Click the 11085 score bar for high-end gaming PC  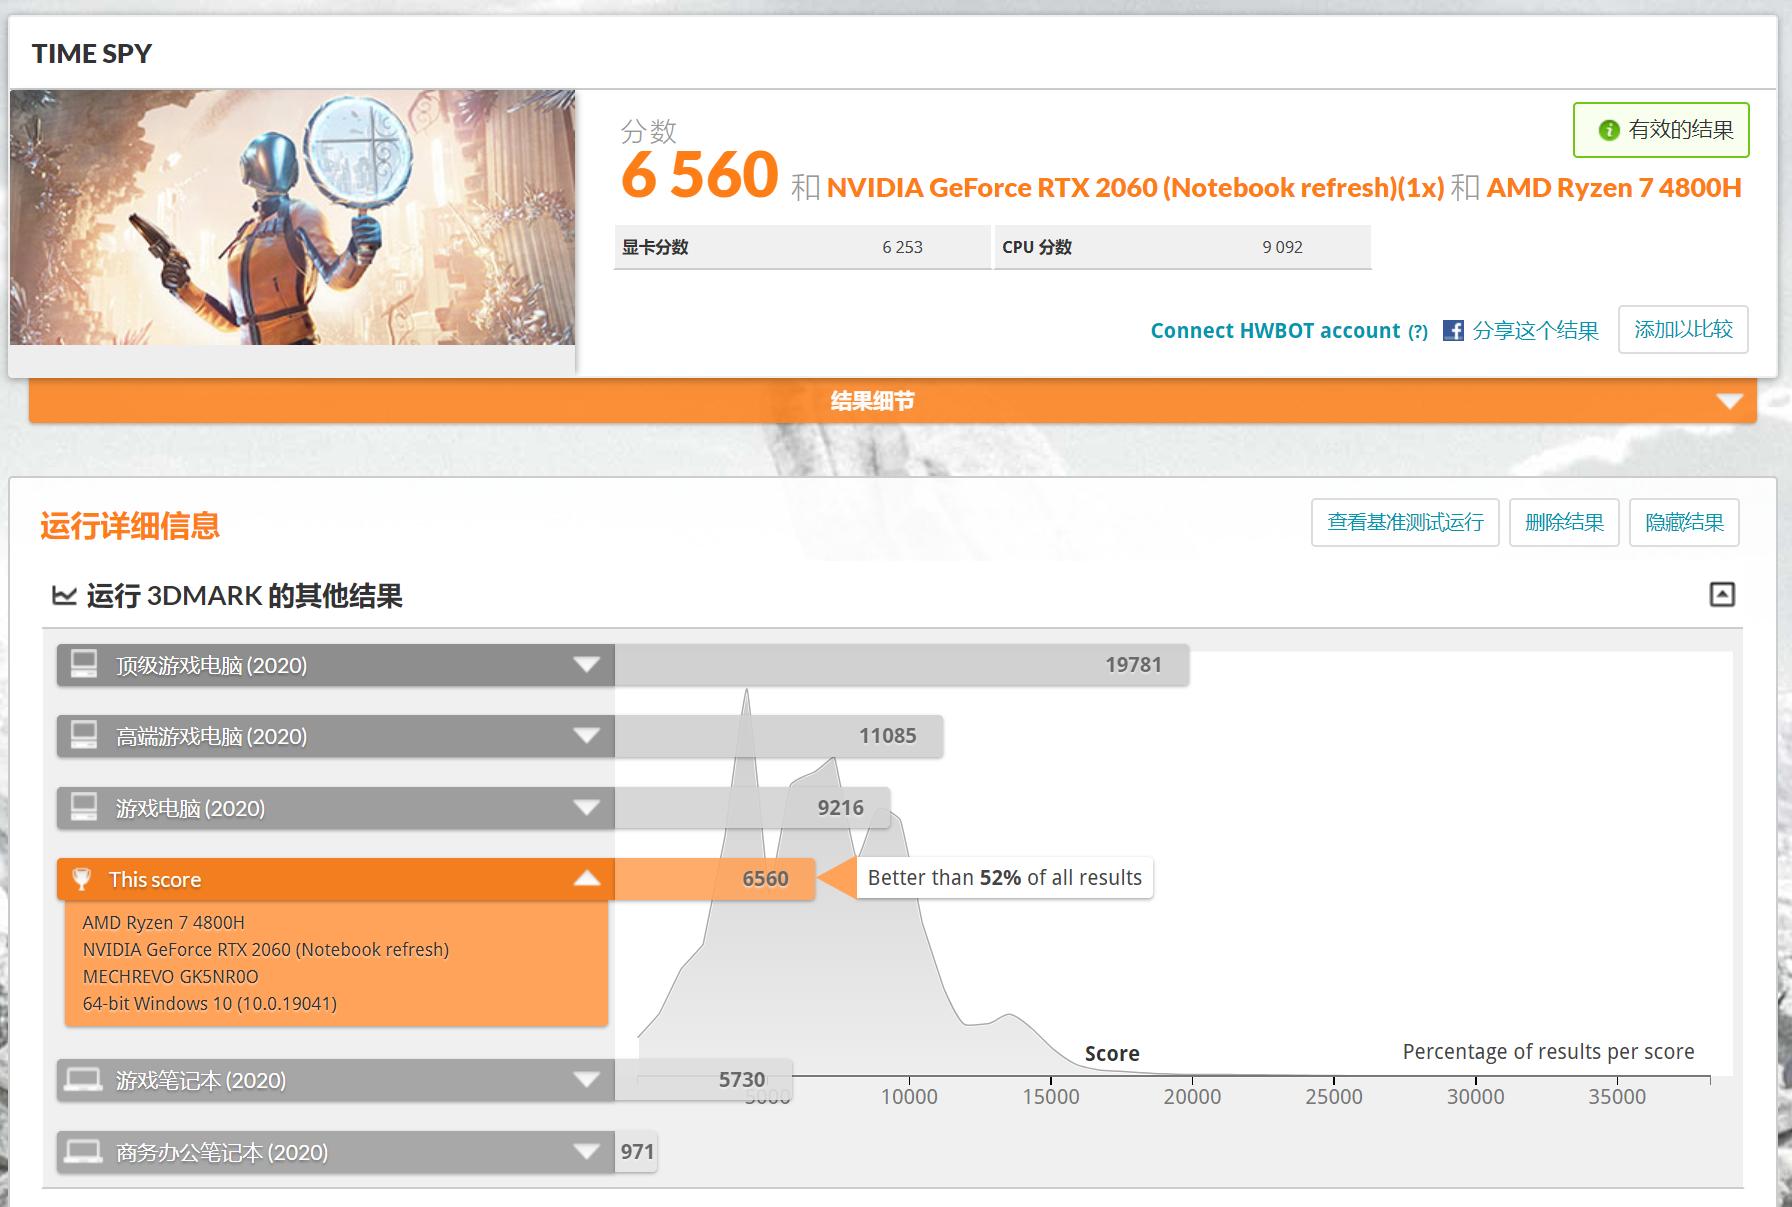pos(778,736)
